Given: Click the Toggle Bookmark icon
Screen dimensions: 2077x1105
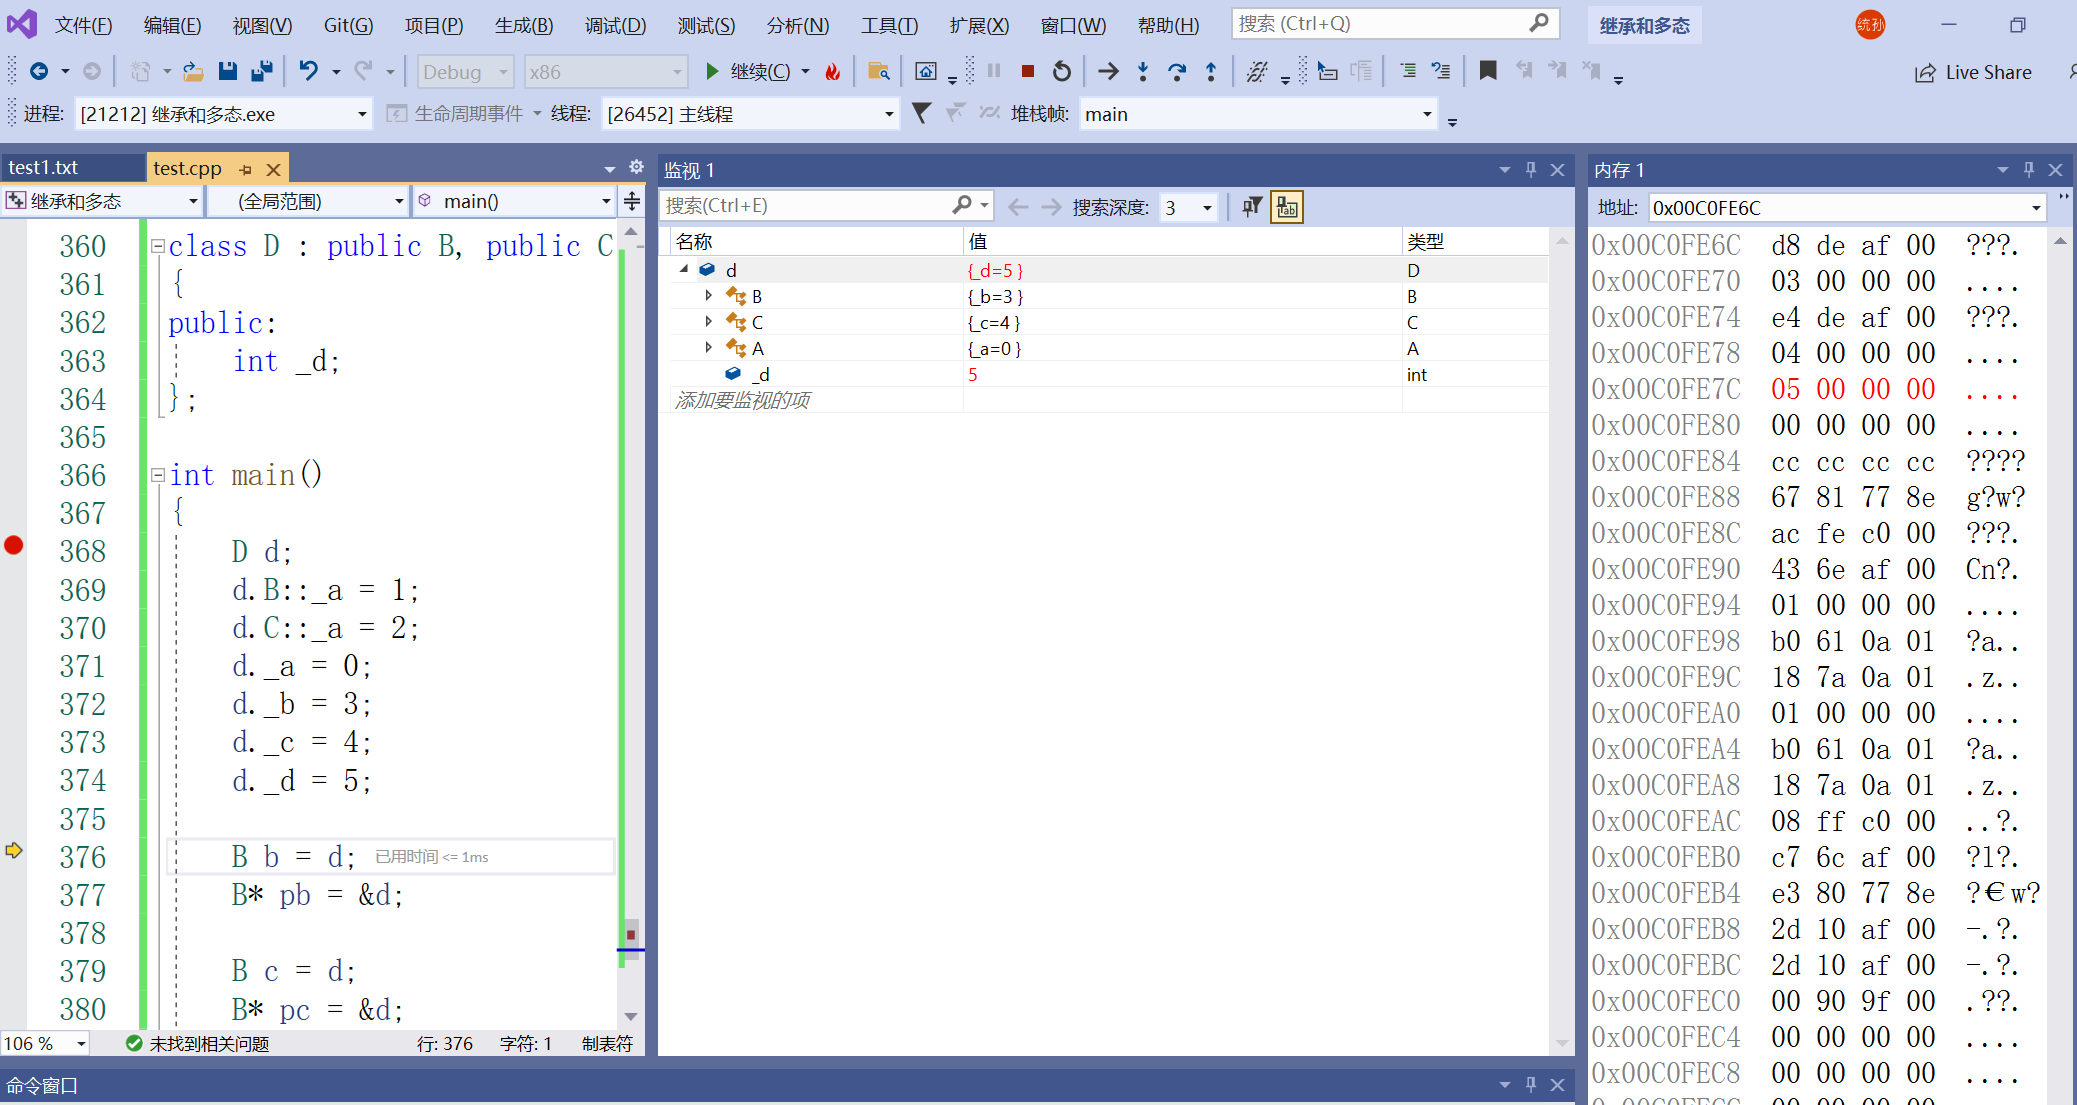Looking at the screenshot, I should pyautogui.click(x=1488, y=70).
